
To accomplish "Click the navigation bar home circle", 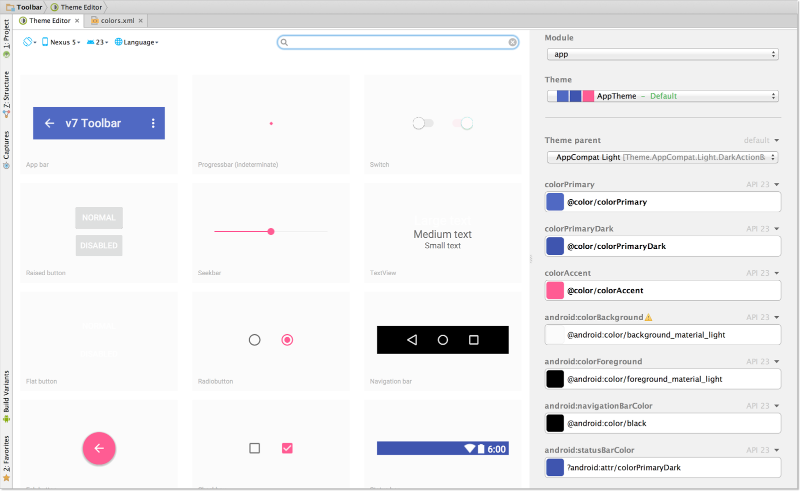I will [x=443, y=340].
